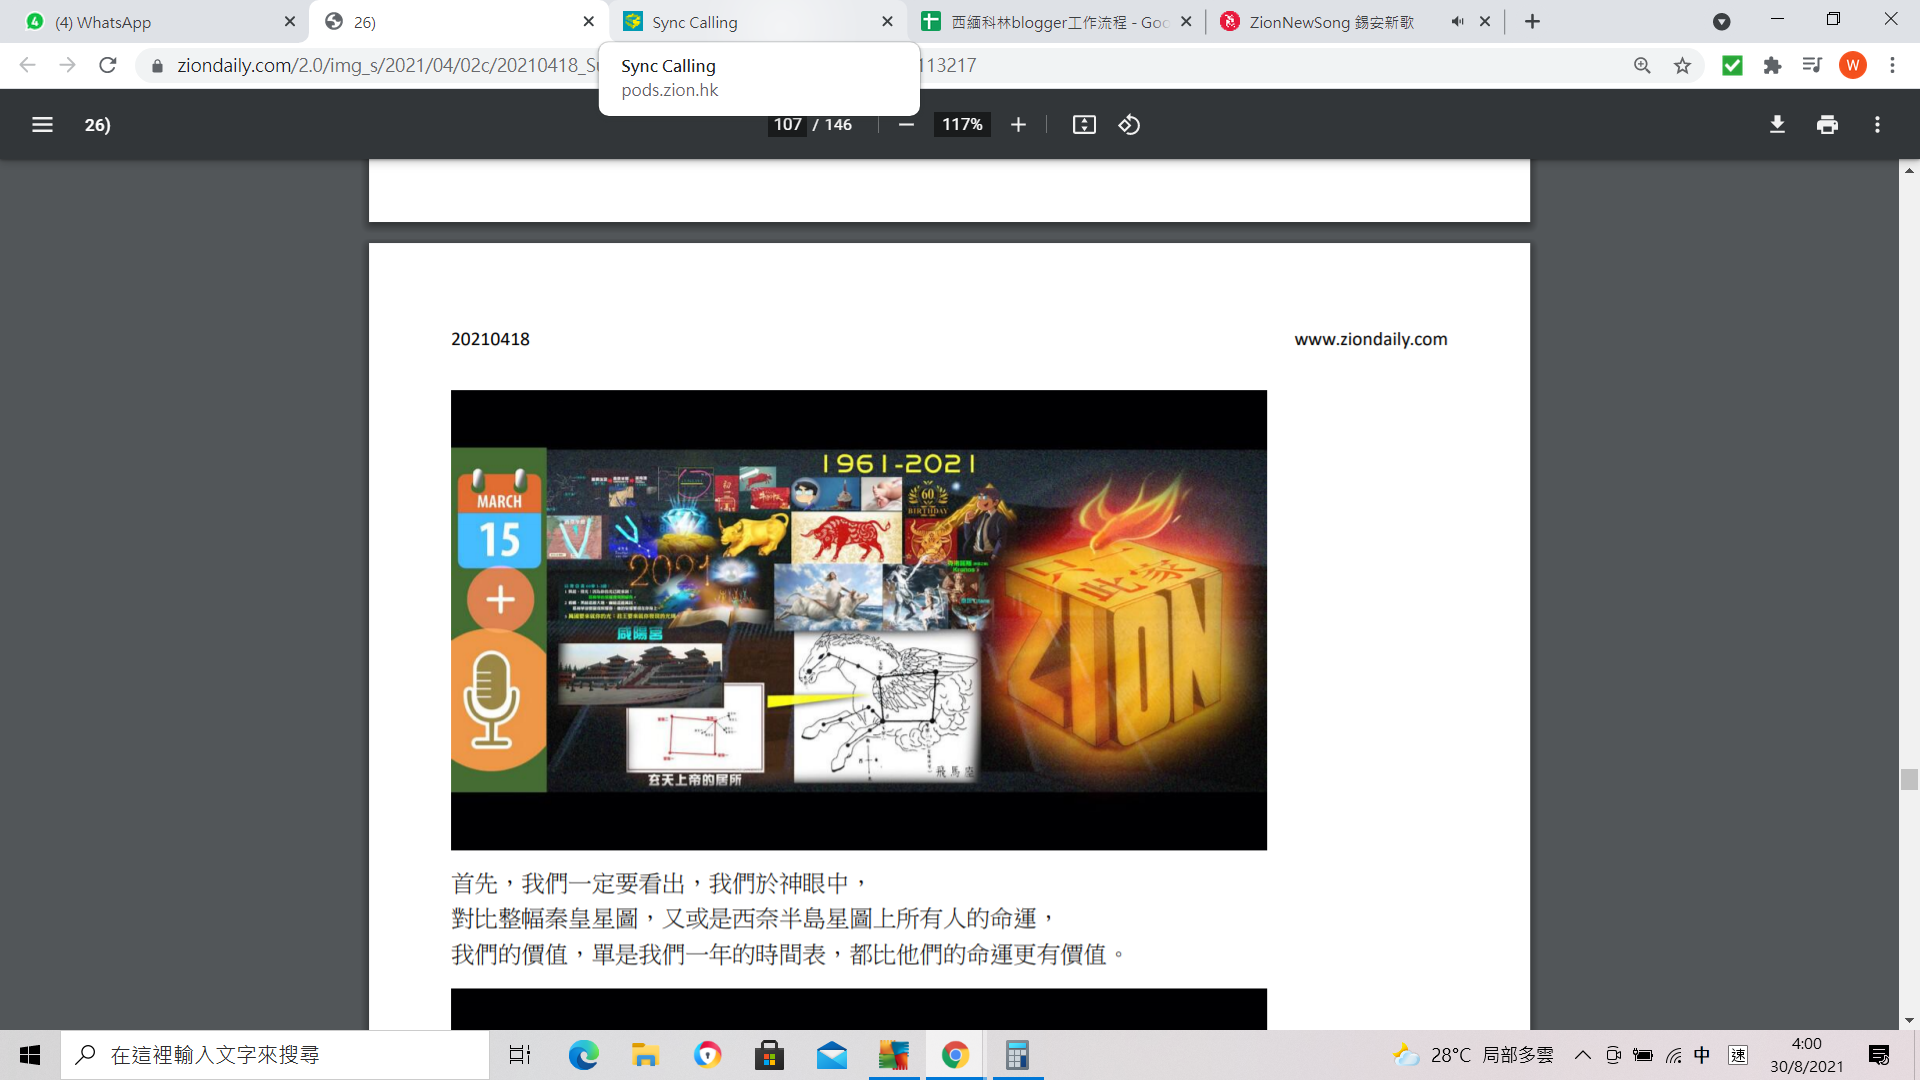Launch Microsoft Edge from taskbar
The width and height of the screenshot is (1920, 1080).
click(583, 1055)
